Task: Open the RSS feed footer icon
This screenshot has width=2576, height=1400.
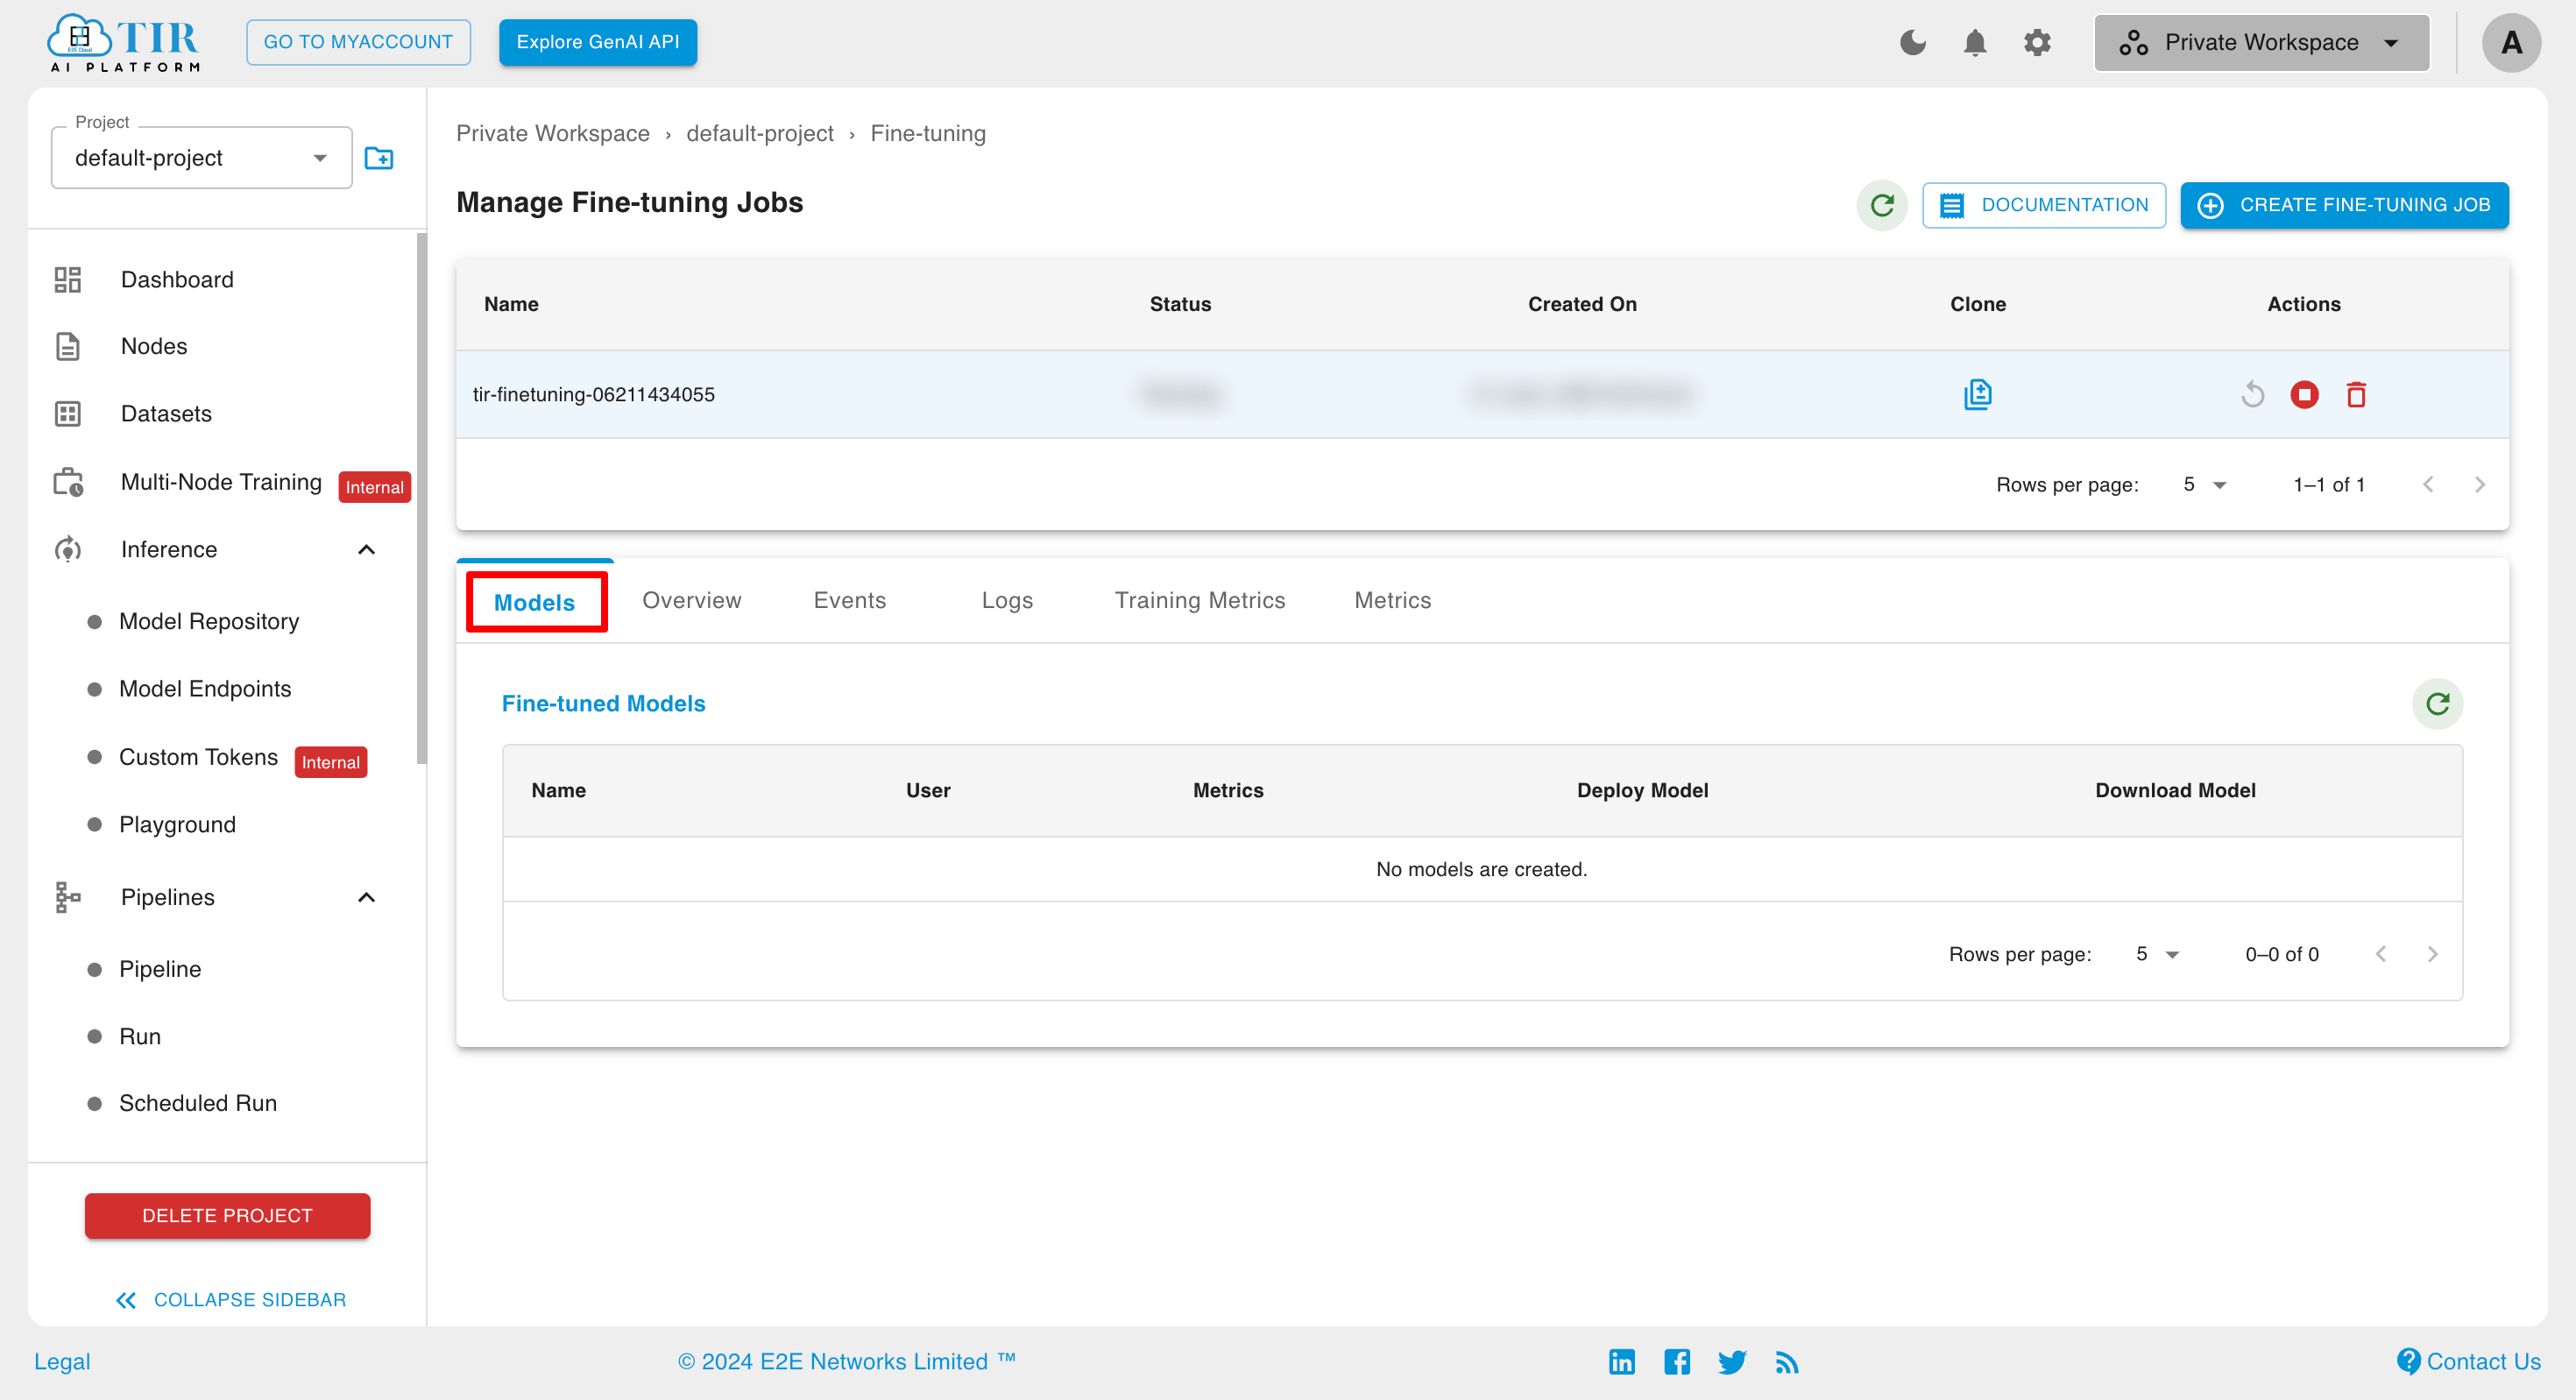Action: pos(1787,1362)
